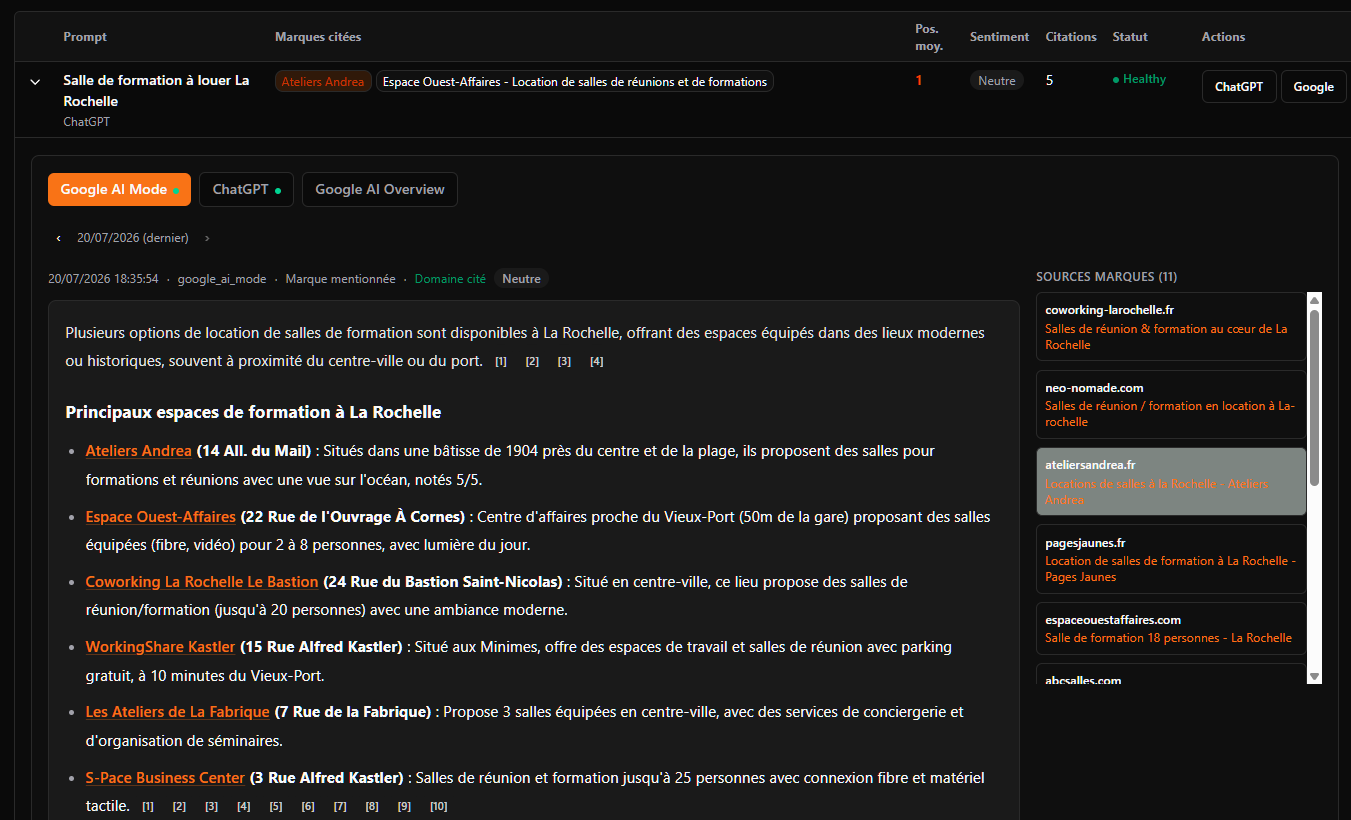Click citation [5] after the S-Pace entry
Viewport: 1351px width, 820px height.
click(276, 806)
